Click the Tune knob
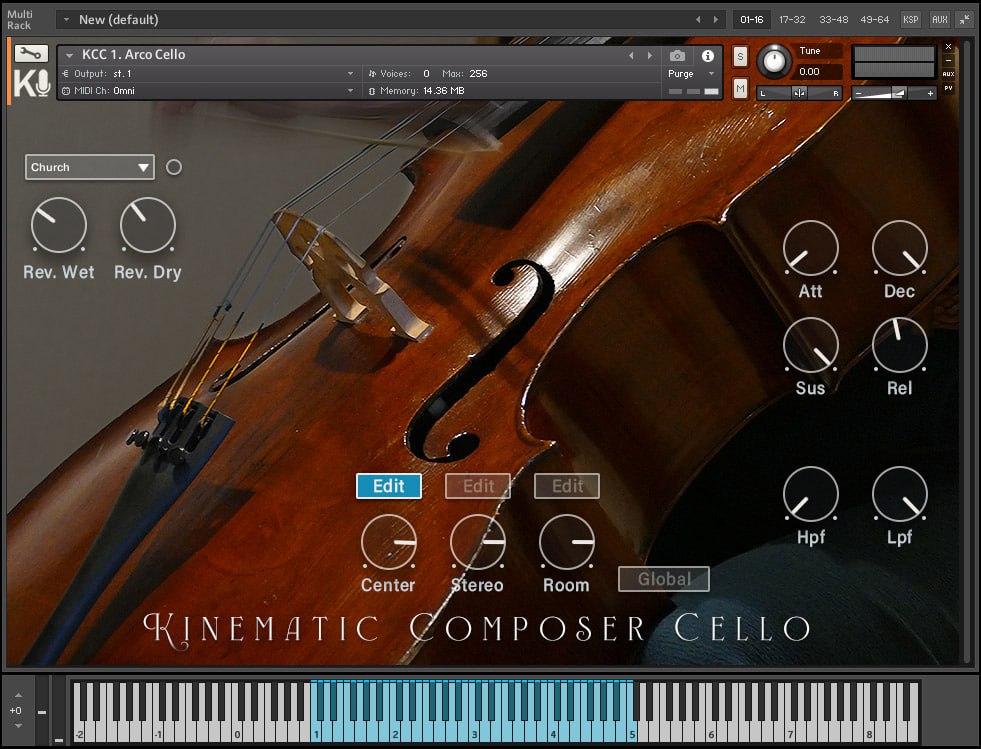This screenshot has width=981, height=749. point(774,61)
